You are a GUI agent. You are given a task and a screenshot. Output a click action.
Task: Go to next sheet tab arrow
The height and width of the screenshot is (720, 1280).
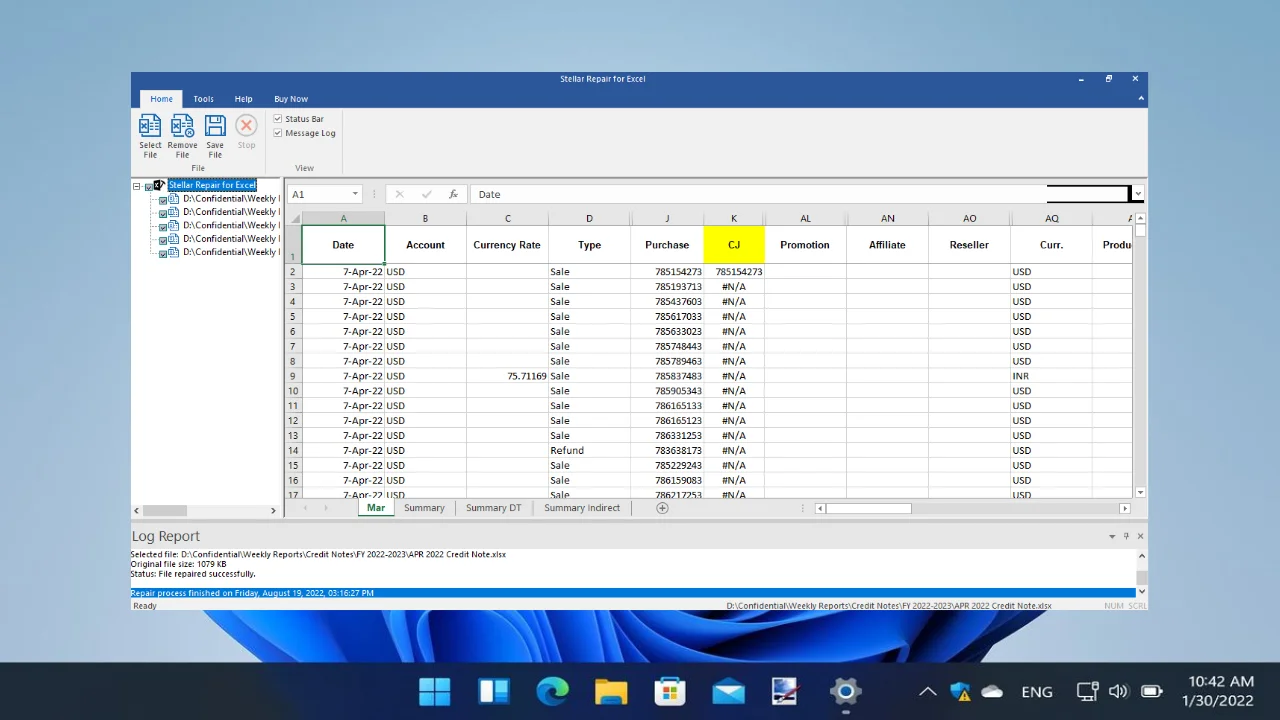click(x=327, y=508)
